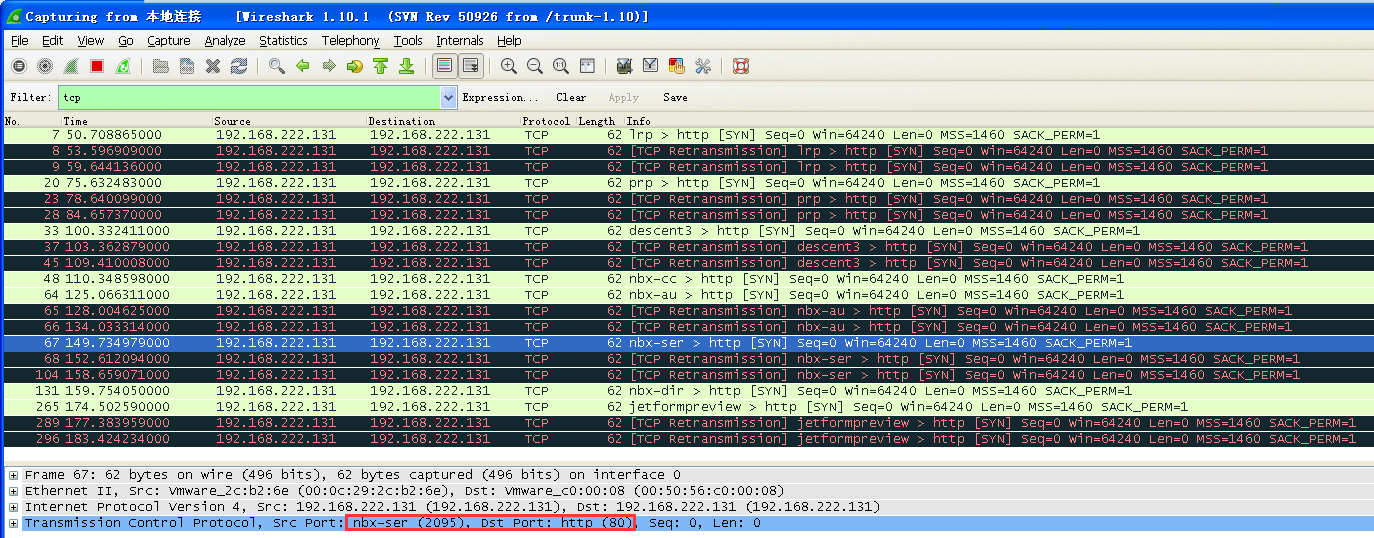Image resolution: width=1374 pixels, height=538 pixels.
Task: Close this capture file icon
Action: pos(213,66)
